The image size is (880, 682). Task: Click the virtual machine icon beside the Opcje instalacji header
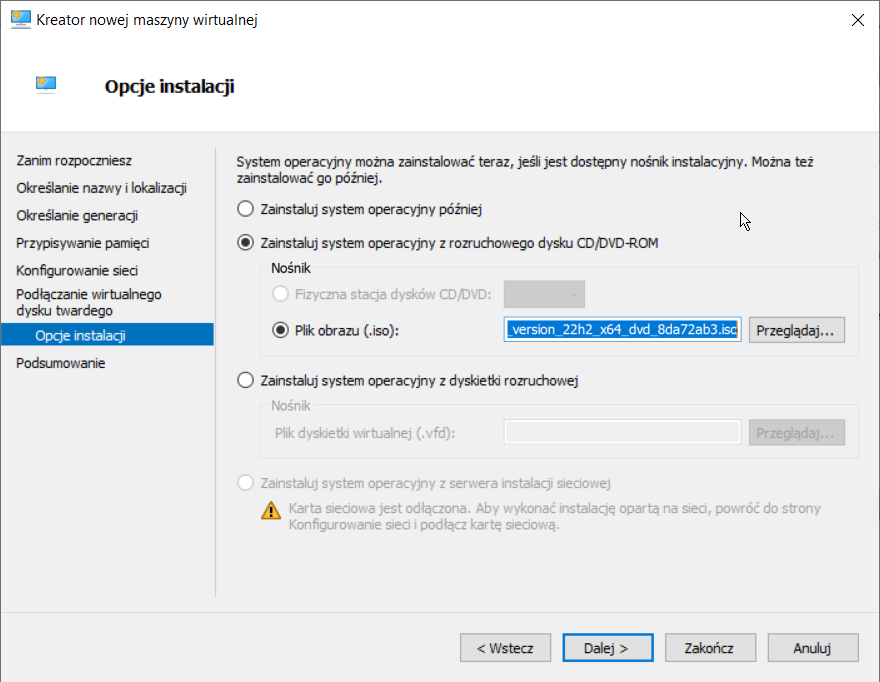(x=46, y=85)
